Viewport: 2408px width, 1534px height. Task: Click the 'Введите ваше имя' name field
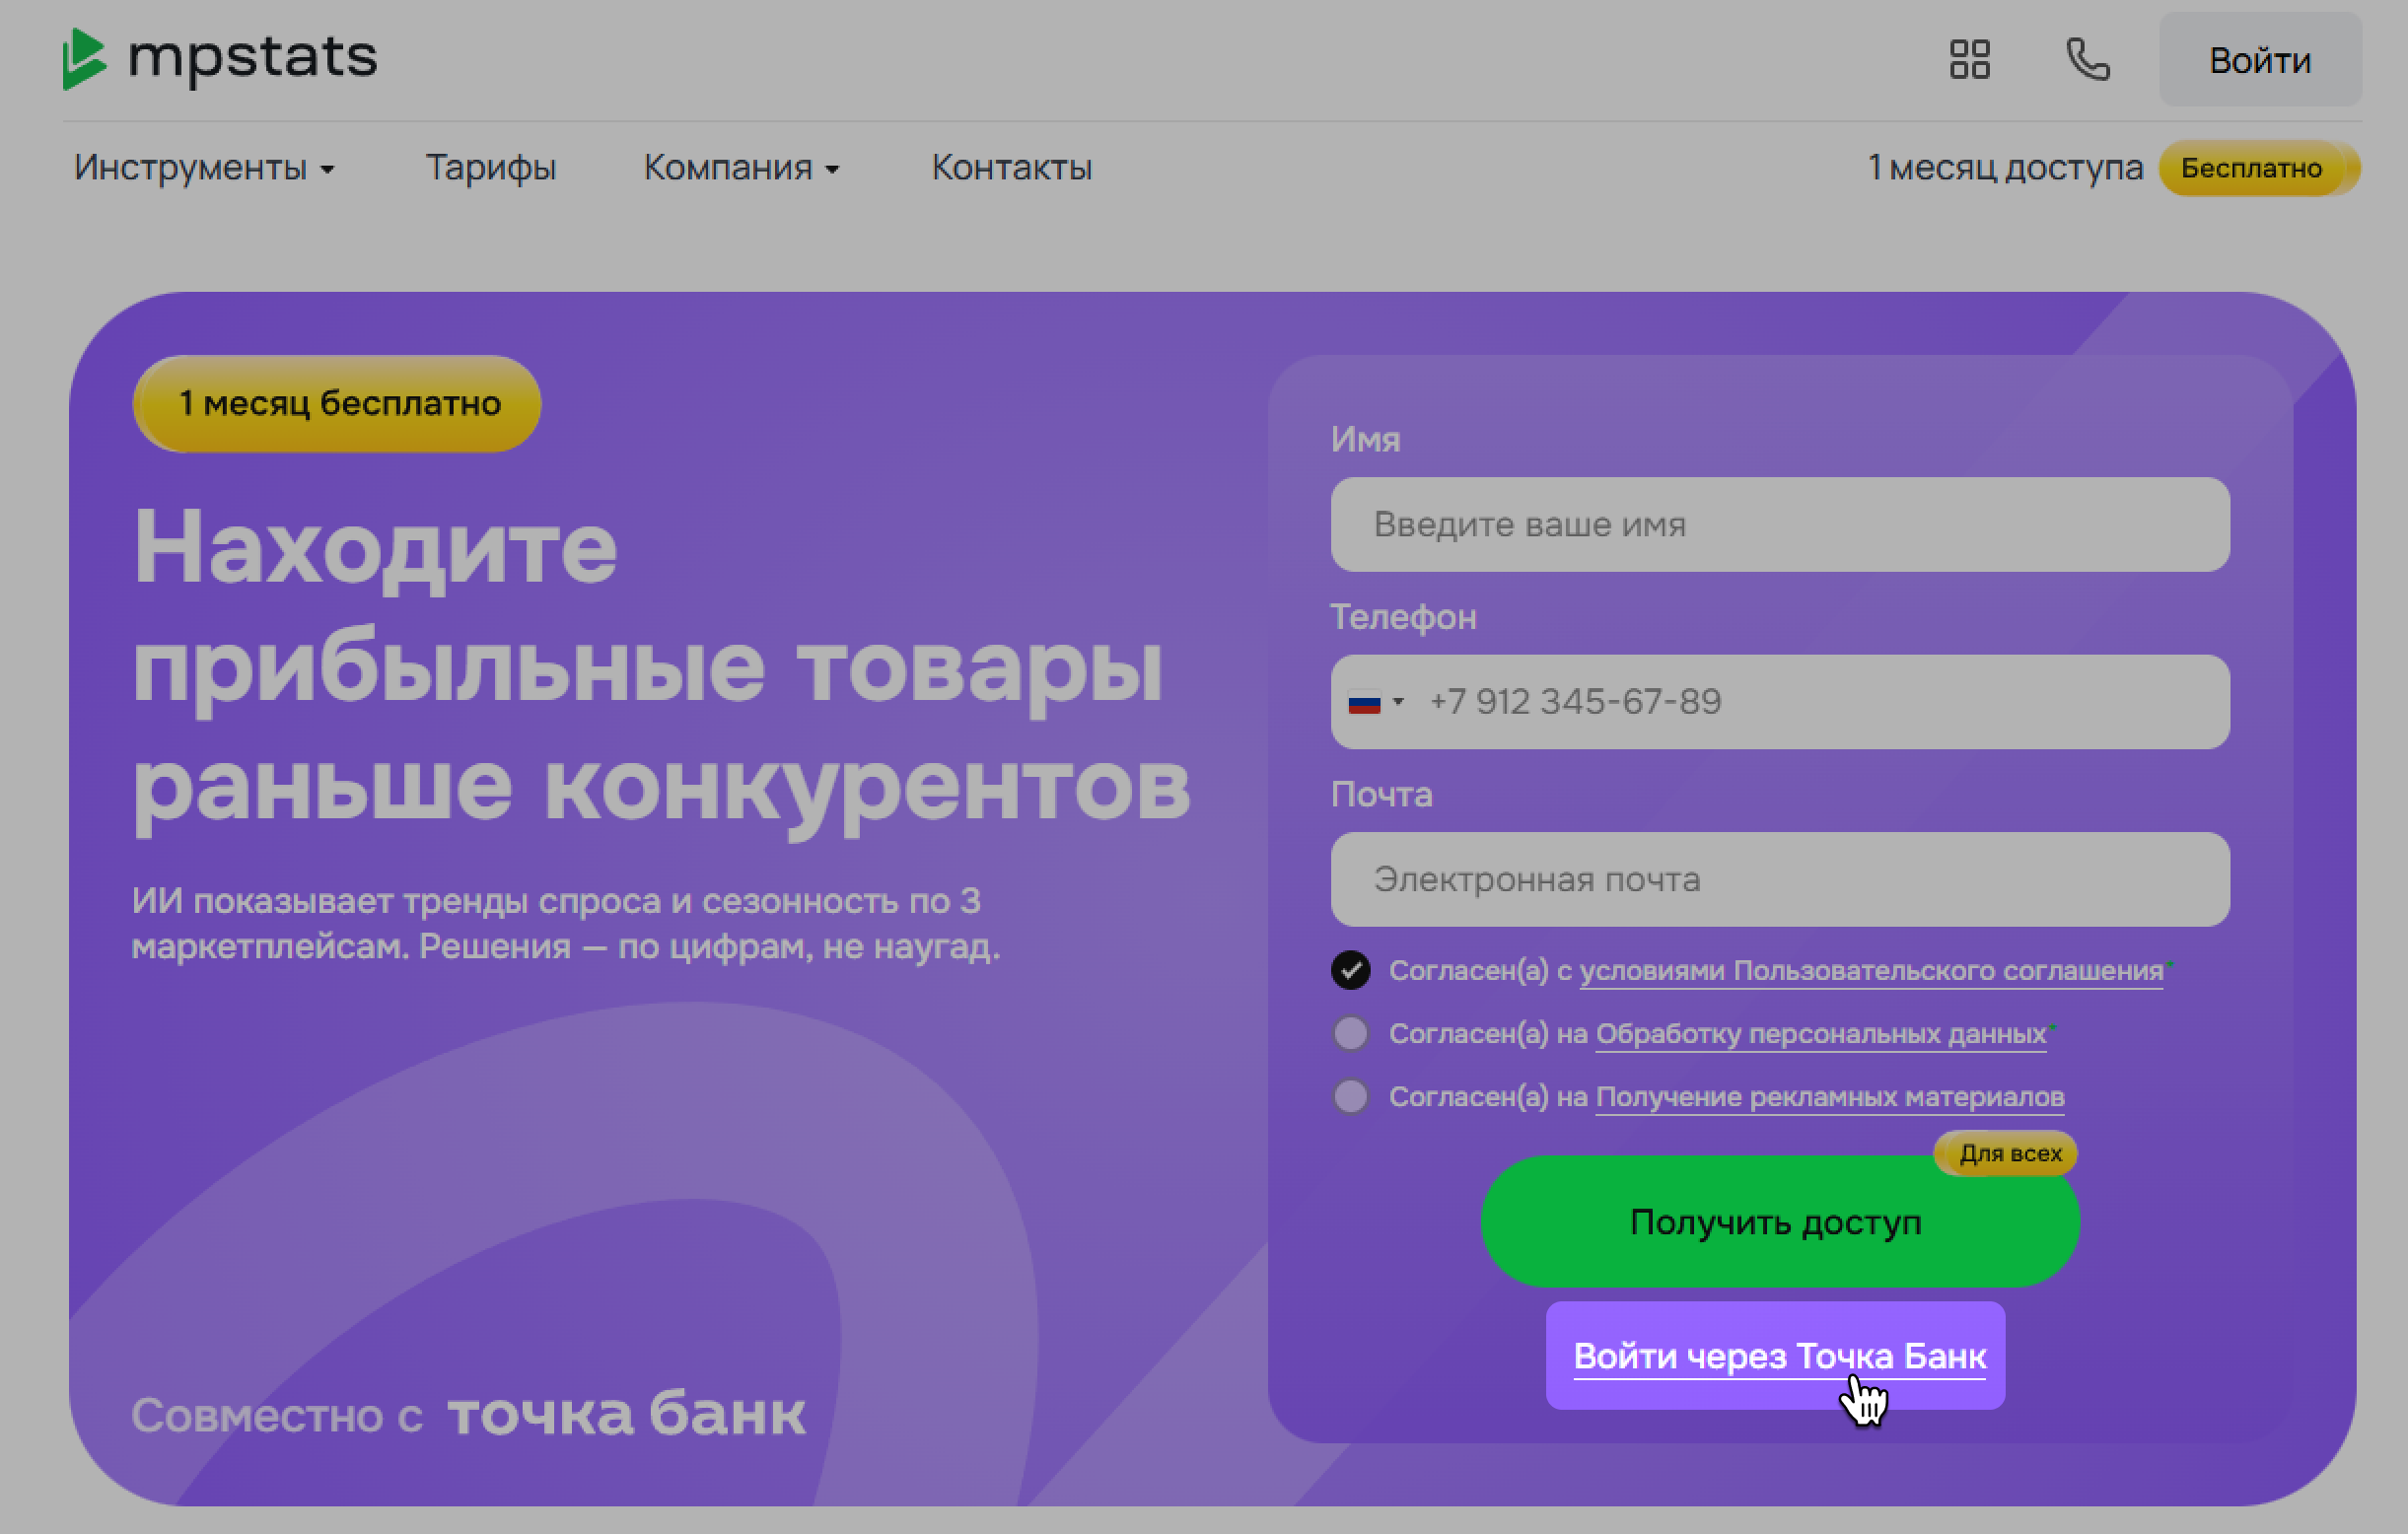tap(1779, 525)
